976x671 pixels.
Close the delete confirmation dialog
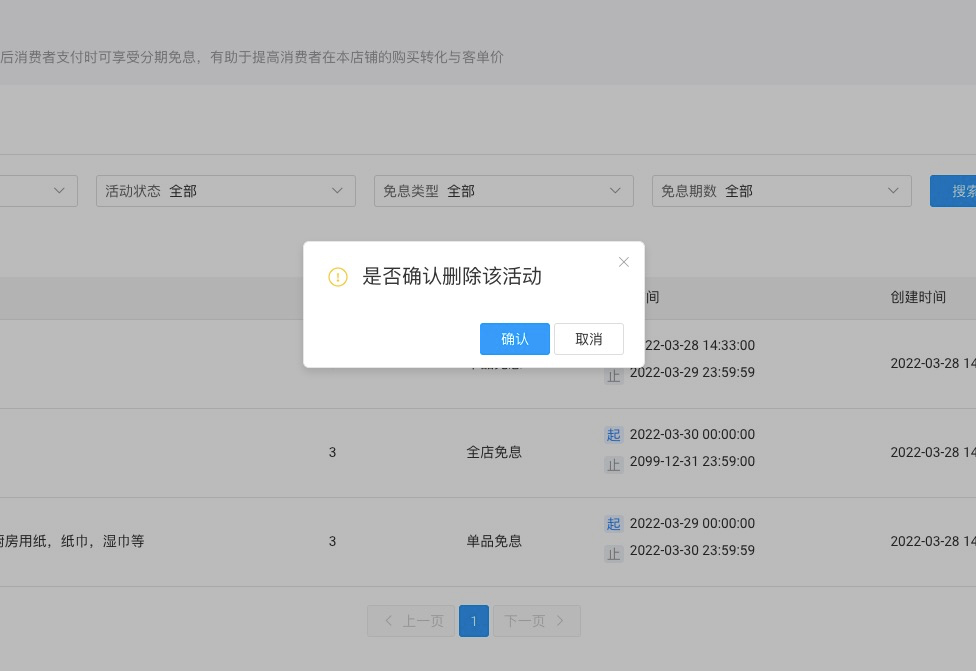tap(624, 262)
